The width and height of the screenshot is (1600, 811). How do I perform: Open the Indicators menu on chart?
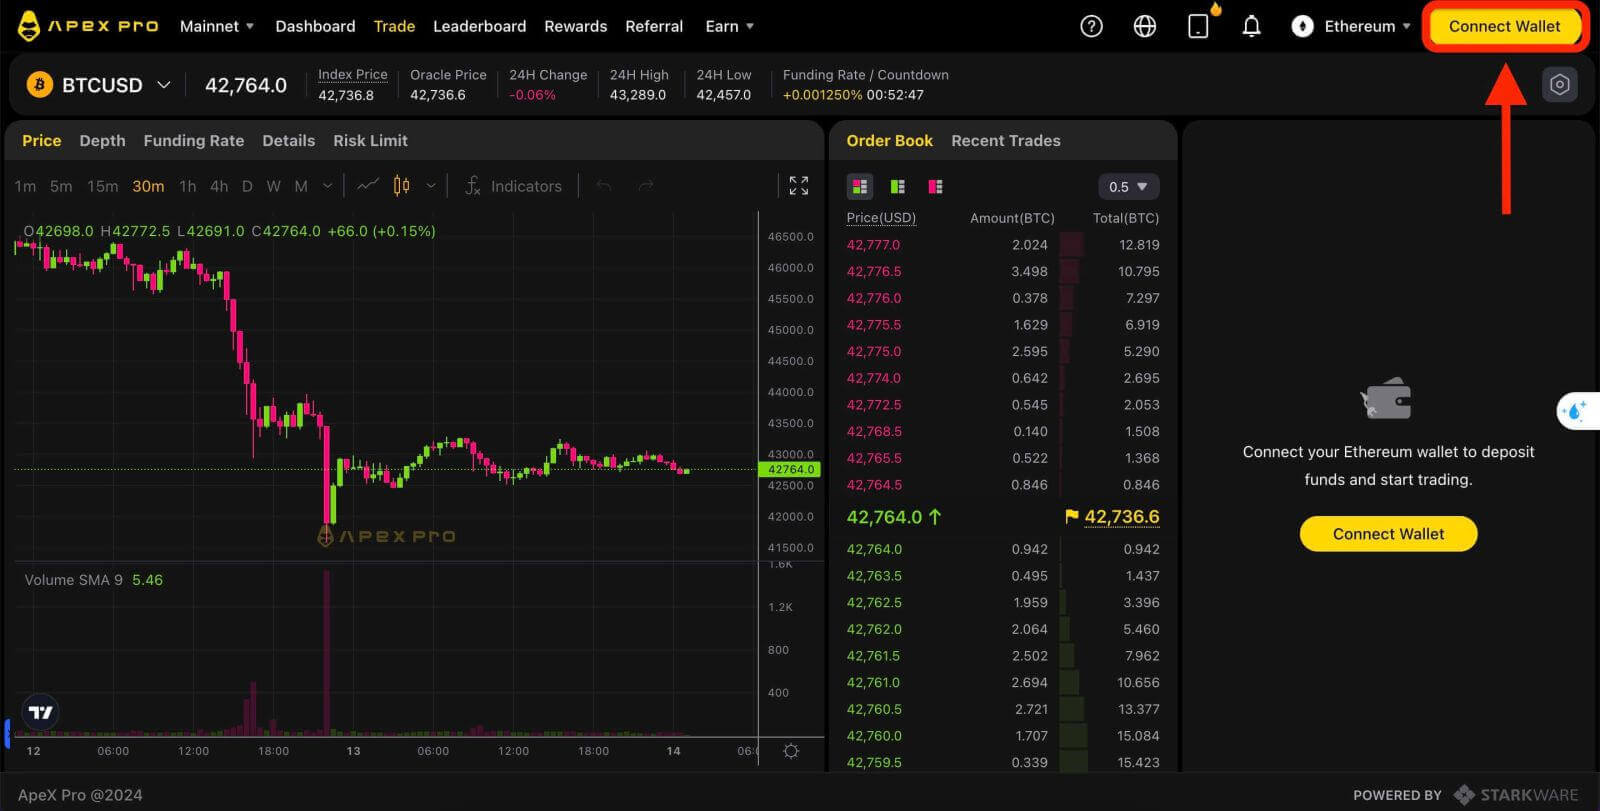(514, 186)
